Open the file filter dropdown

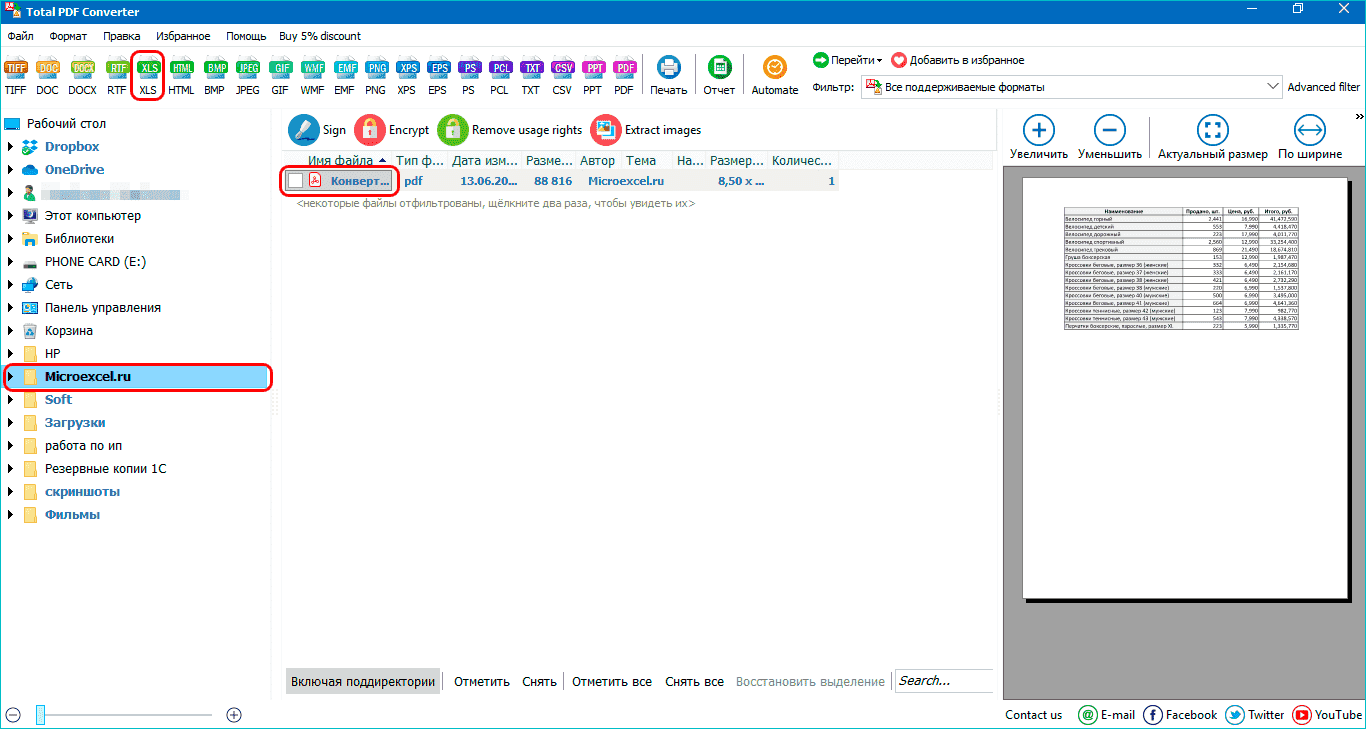click(1273, 87)
